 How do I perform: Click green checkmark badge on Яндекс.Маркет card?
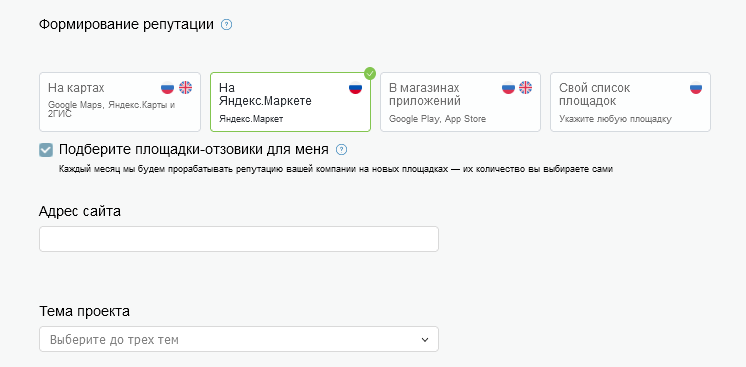[x=370, y=73]
